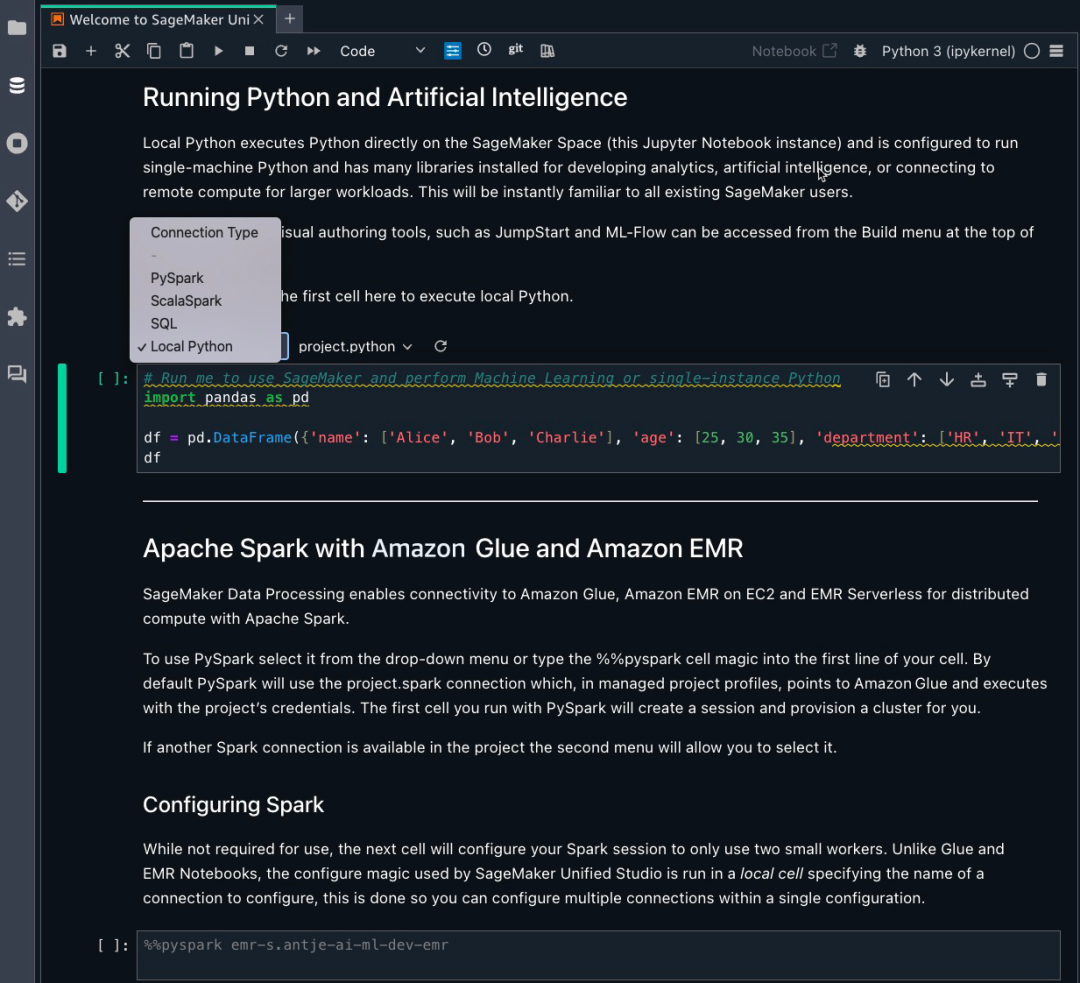Open the project.python connection dropdown

click(355, 346)
